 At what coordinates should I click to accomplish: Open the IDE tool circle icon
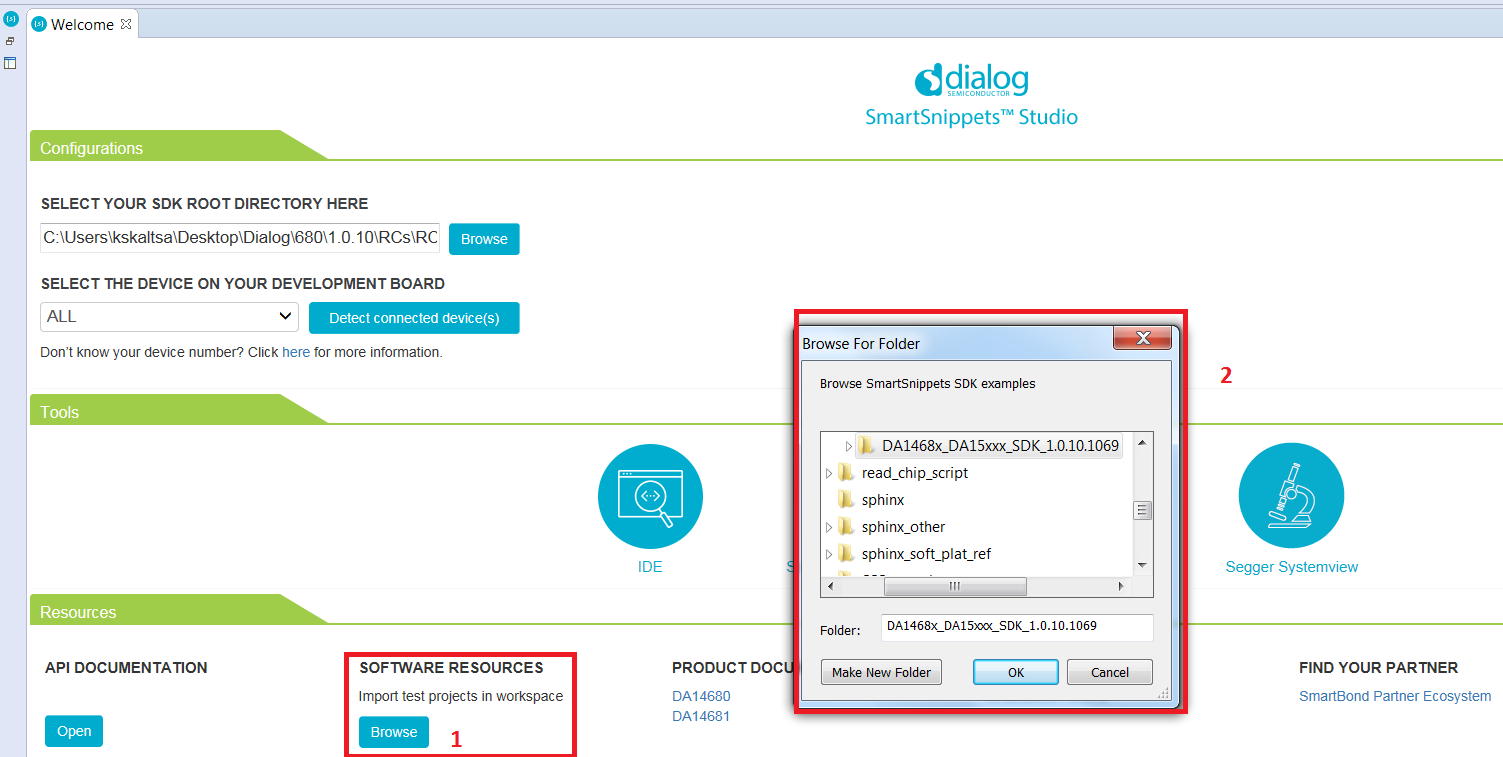650,497
